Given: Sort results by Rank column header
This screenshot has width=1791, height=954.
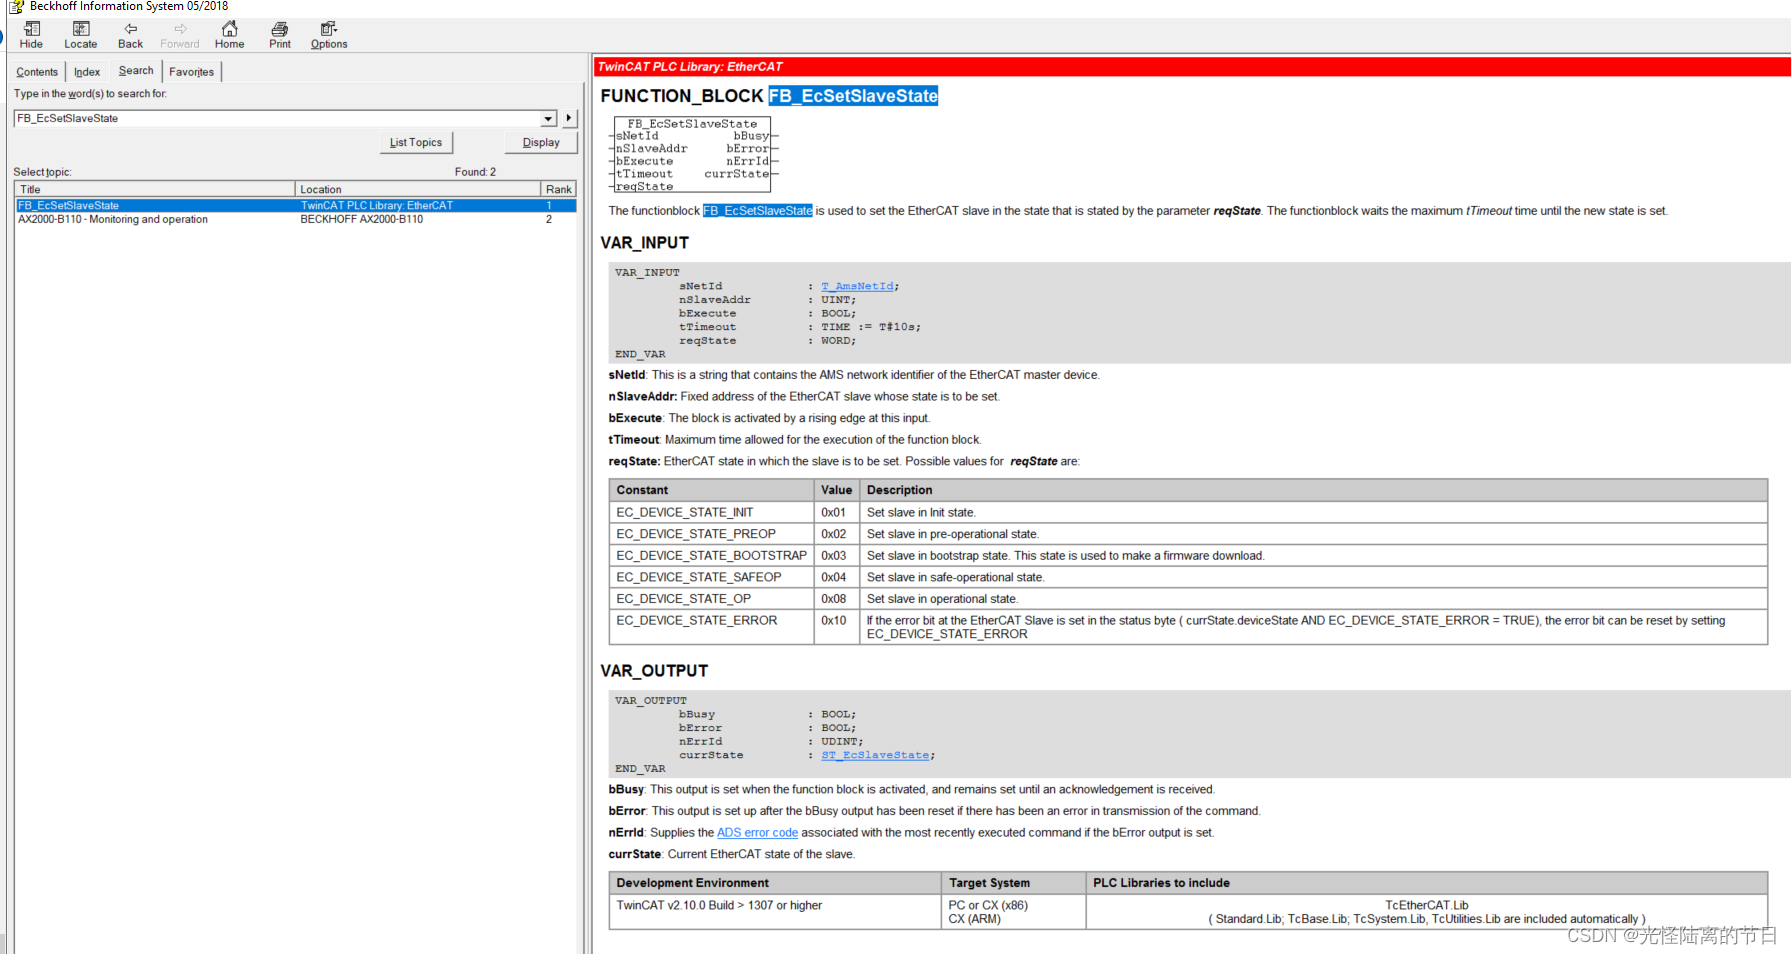Looking at the screenshot, I should pos(559,189).
